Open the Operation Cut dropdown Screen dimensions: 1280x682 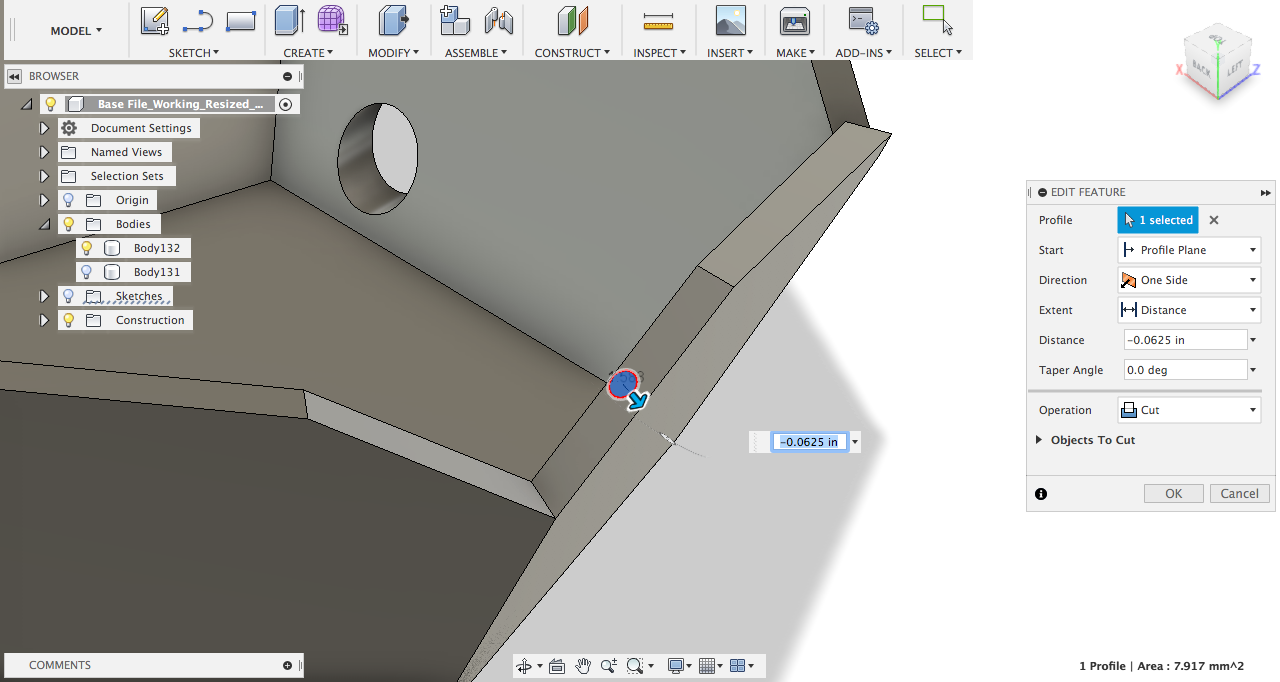click(x=1189, y=410)
